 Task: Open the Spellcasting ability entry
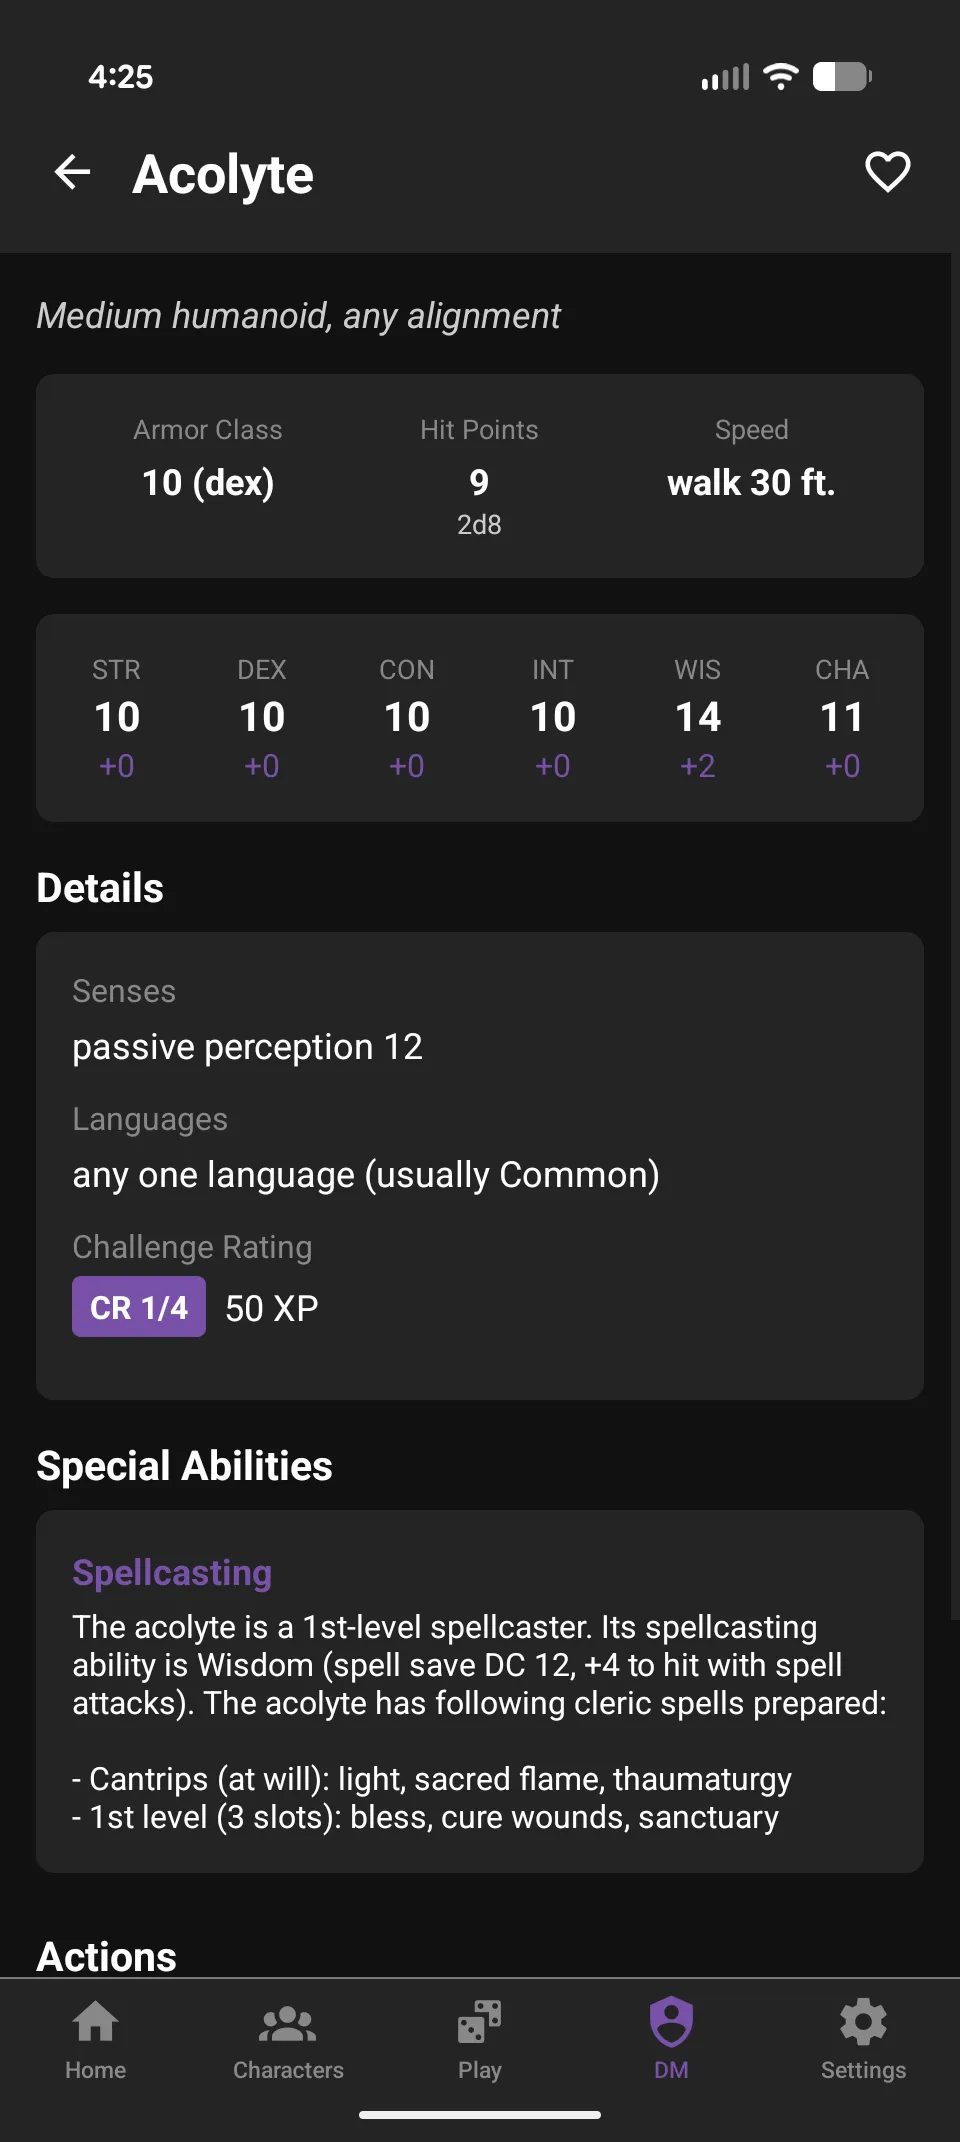pyautogui.click(x=171, y=1573)
